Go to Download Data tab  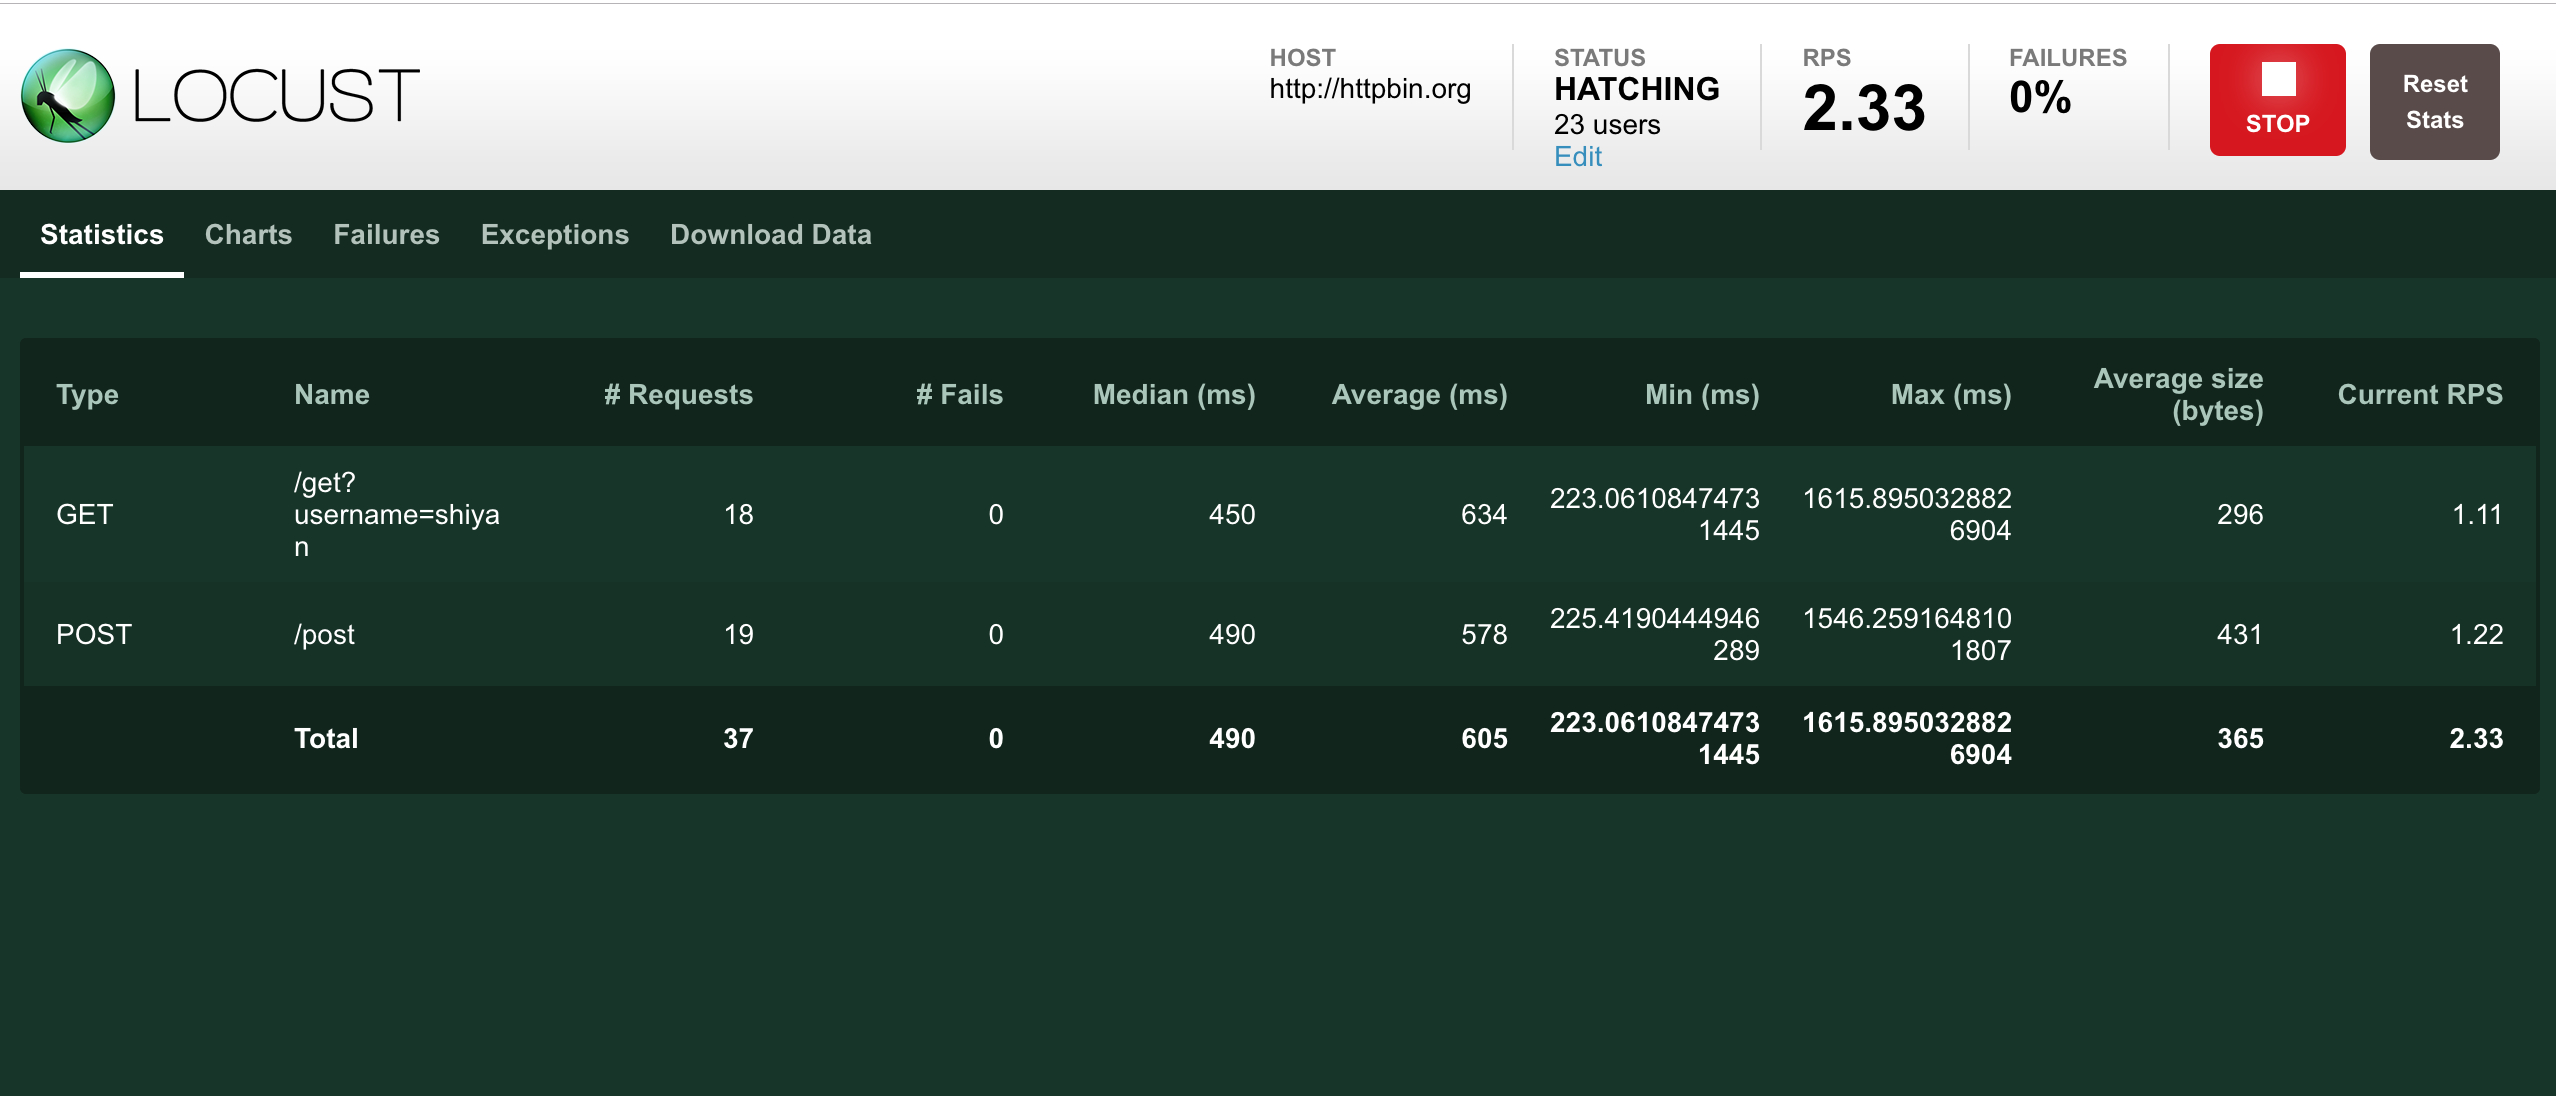[770, 235]
